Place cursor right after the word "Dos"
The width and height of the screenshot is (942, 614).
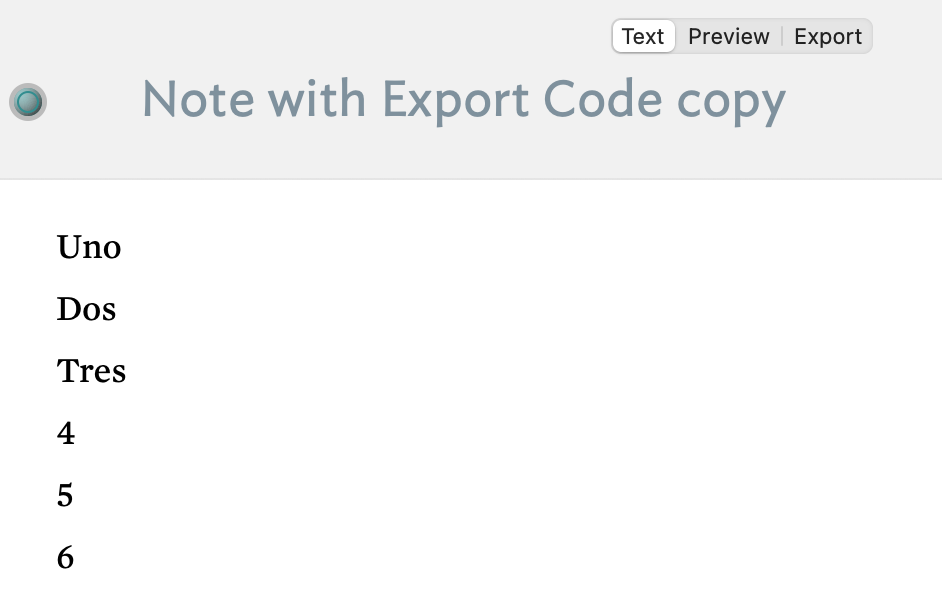tap(117, 309)
